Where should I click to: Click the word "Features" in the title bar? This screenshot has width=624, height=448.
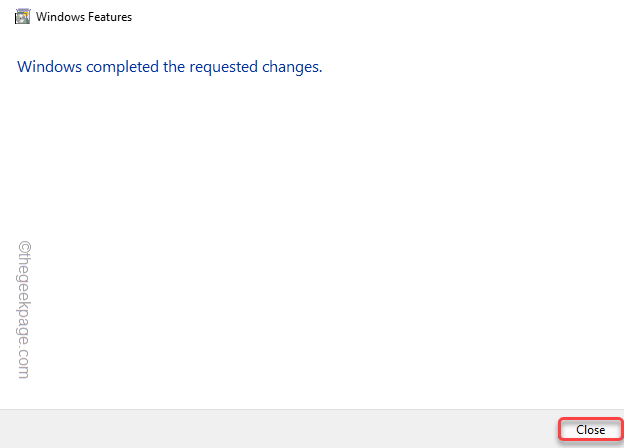click(110, 17)
